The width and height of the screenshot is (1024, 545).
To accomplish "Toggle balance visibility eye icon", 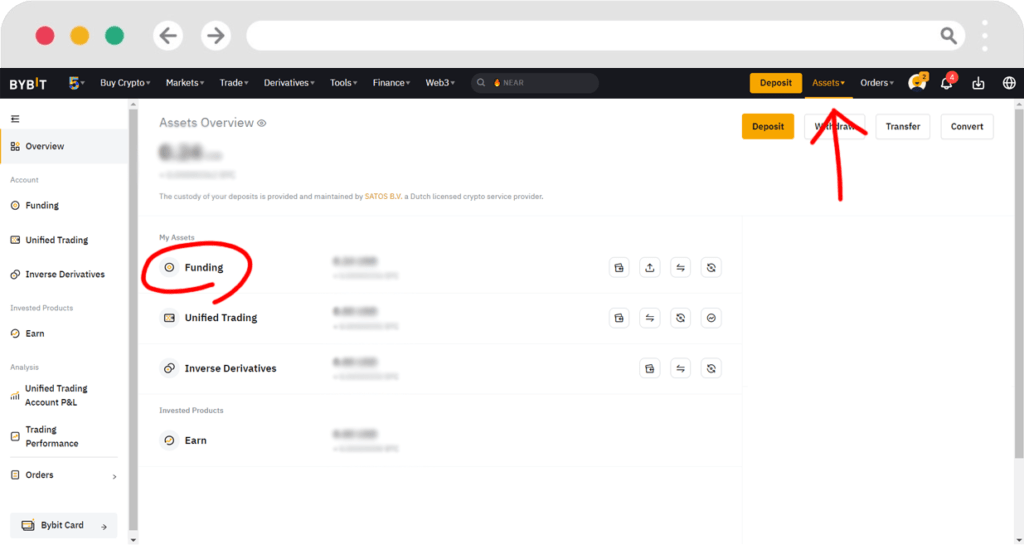I will click(262, 123).
